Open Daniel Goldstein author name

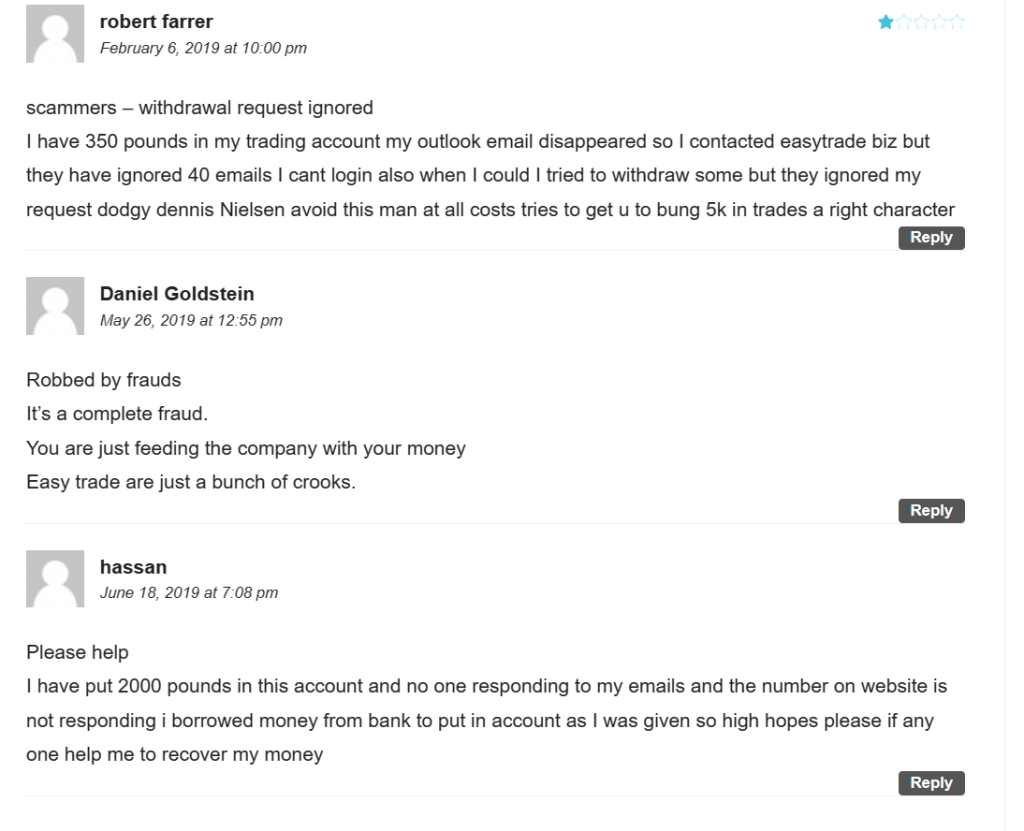177,294
